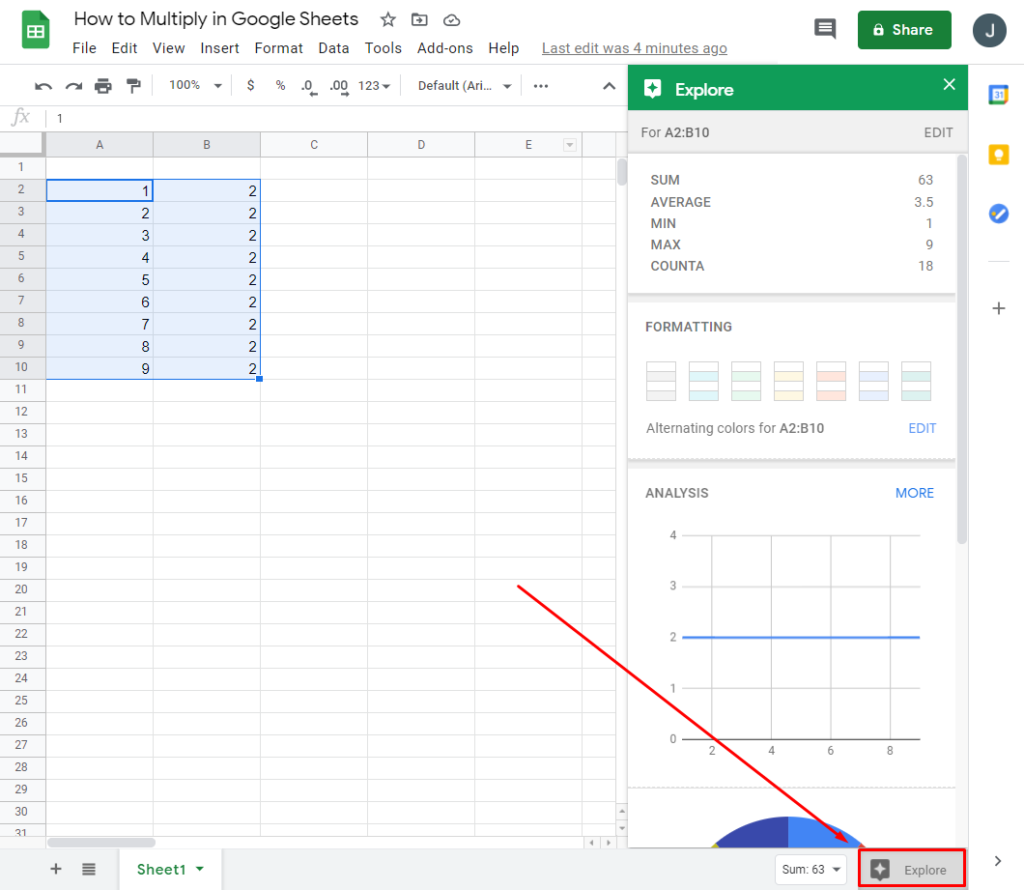
Task: Click the Print icon
Action: coord(103,85)
